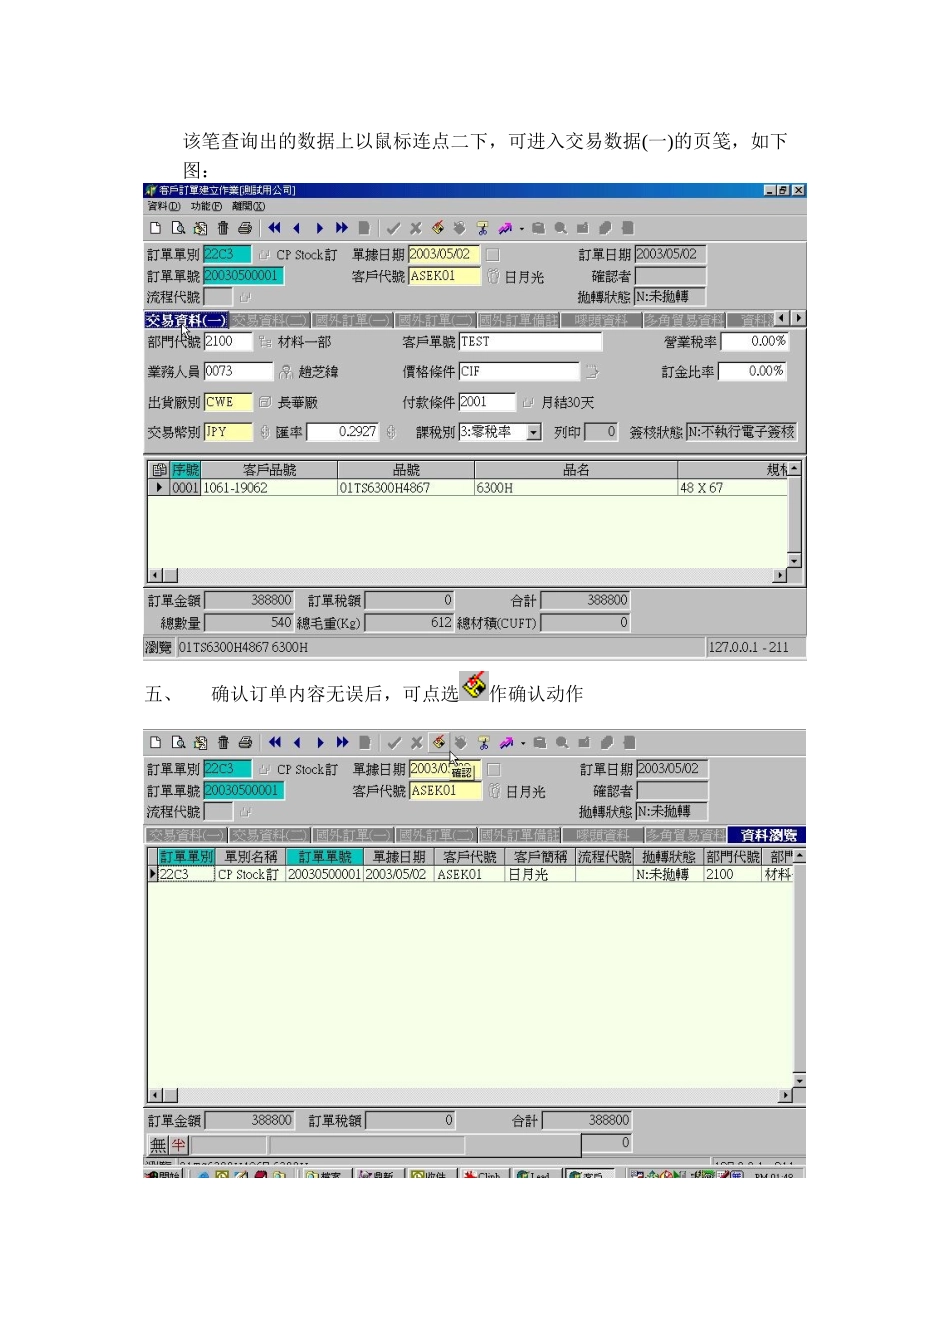
Task: Click grey checkmark save icon in upper toolbar
Action: click(x=393, y=228)
